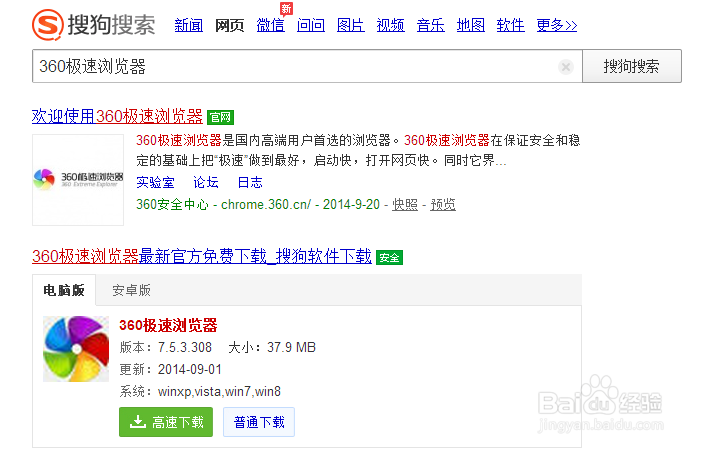This screenshot has width=702, height=450.
Task: Open the 预览 preview link
Action: [x=443, y=205]
